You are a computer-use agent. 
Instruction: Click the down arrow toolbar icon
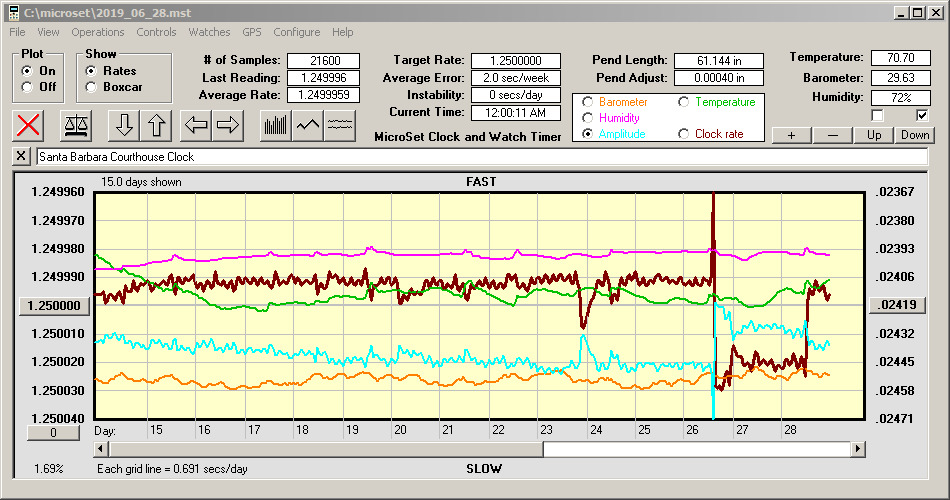[124, 125]
